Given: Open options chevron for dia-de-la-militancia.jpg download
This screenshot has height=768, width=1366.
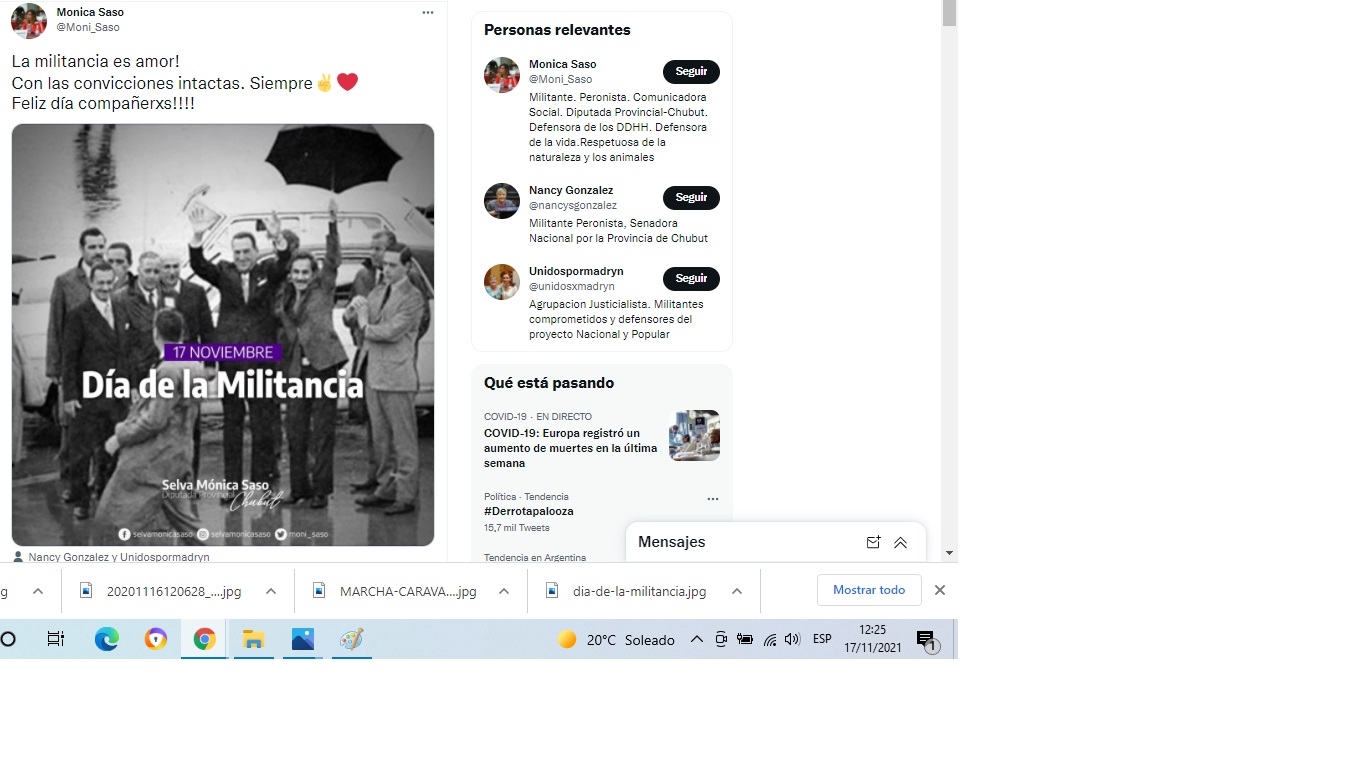Looking at the screenshot, I should click(737, 591).
